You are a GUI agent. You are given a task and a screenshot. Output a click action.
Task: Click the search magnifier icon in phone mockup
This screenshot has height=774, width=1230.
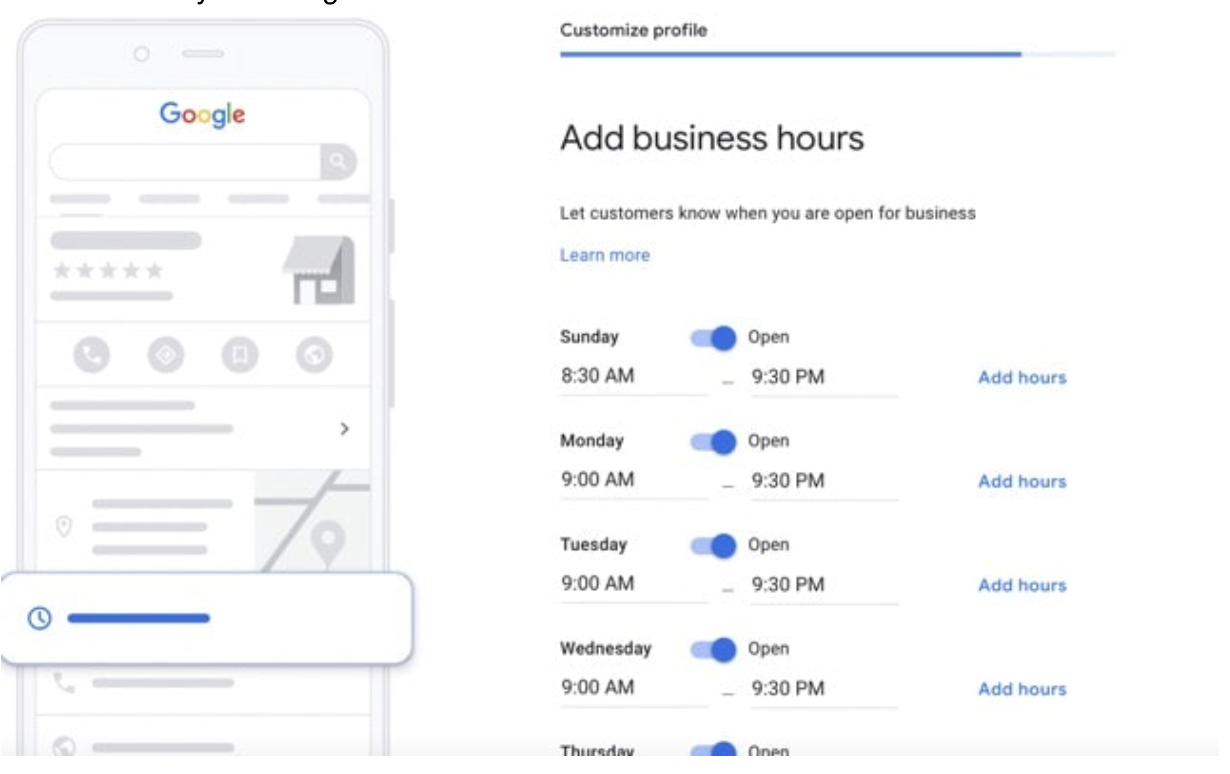pyautogui.click(x=339, y=161)
